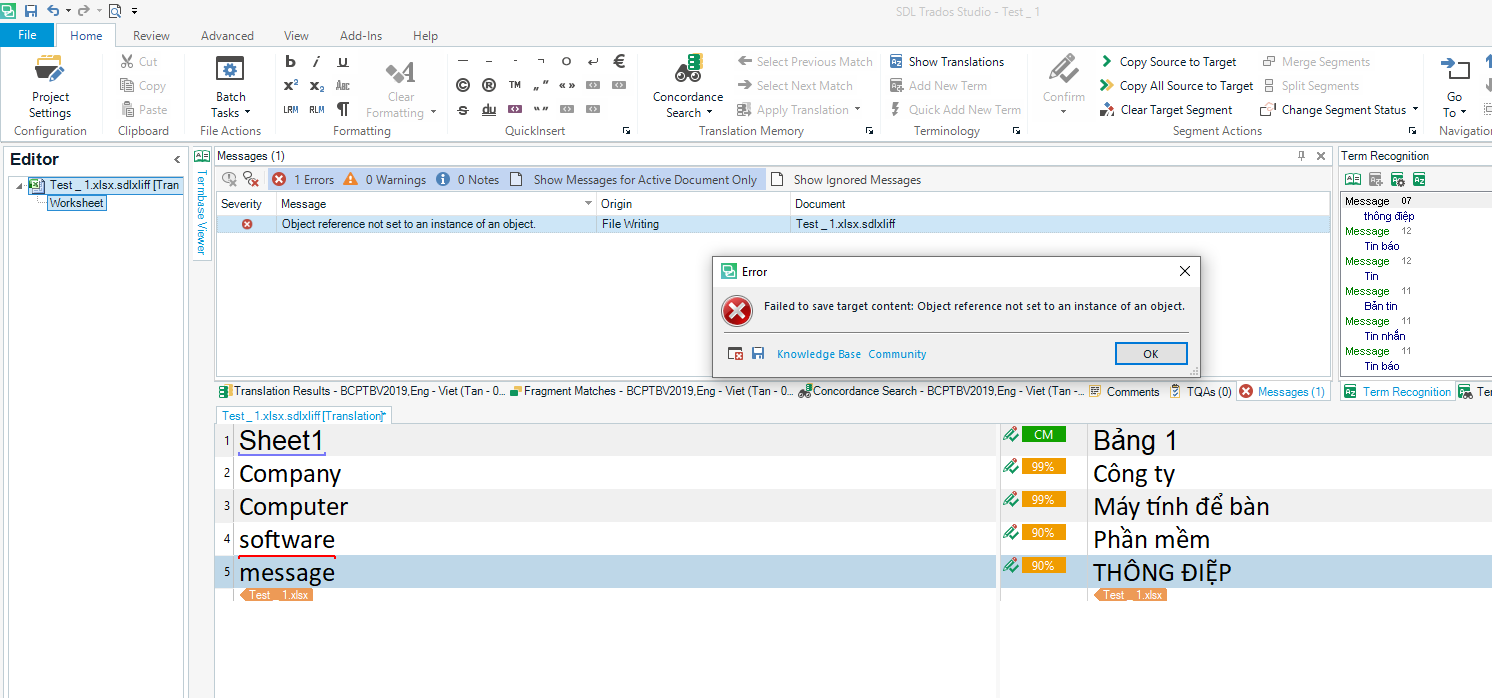
Task: Toggle show formatting paragraph symbol
Action: [x=343, y=110]
